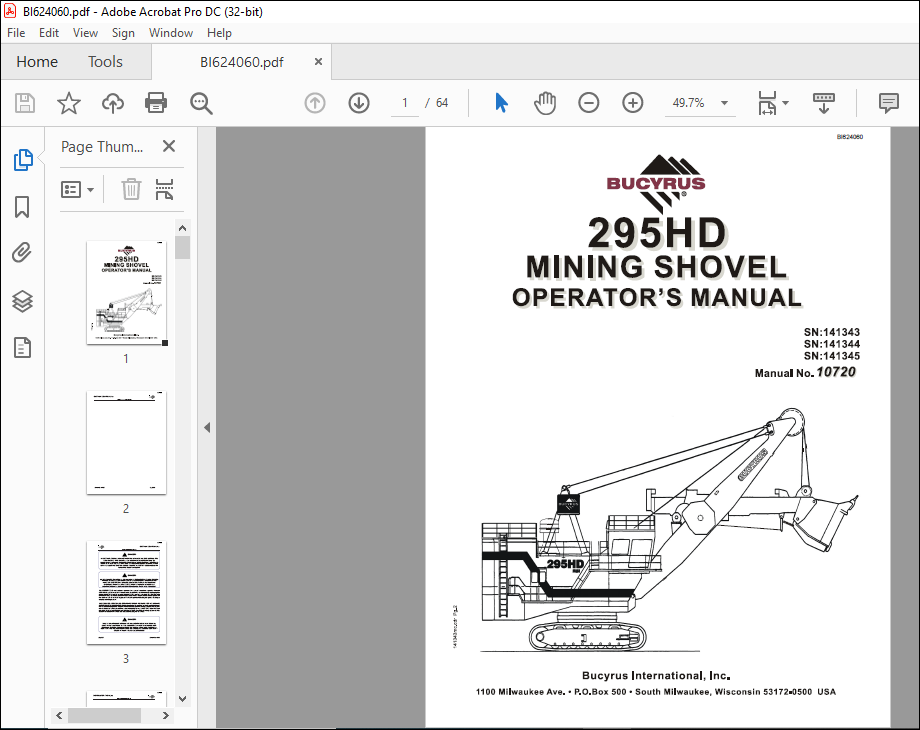Open the Window menu
This screenshot has height=730, width=920.
[x=171, y=33]
